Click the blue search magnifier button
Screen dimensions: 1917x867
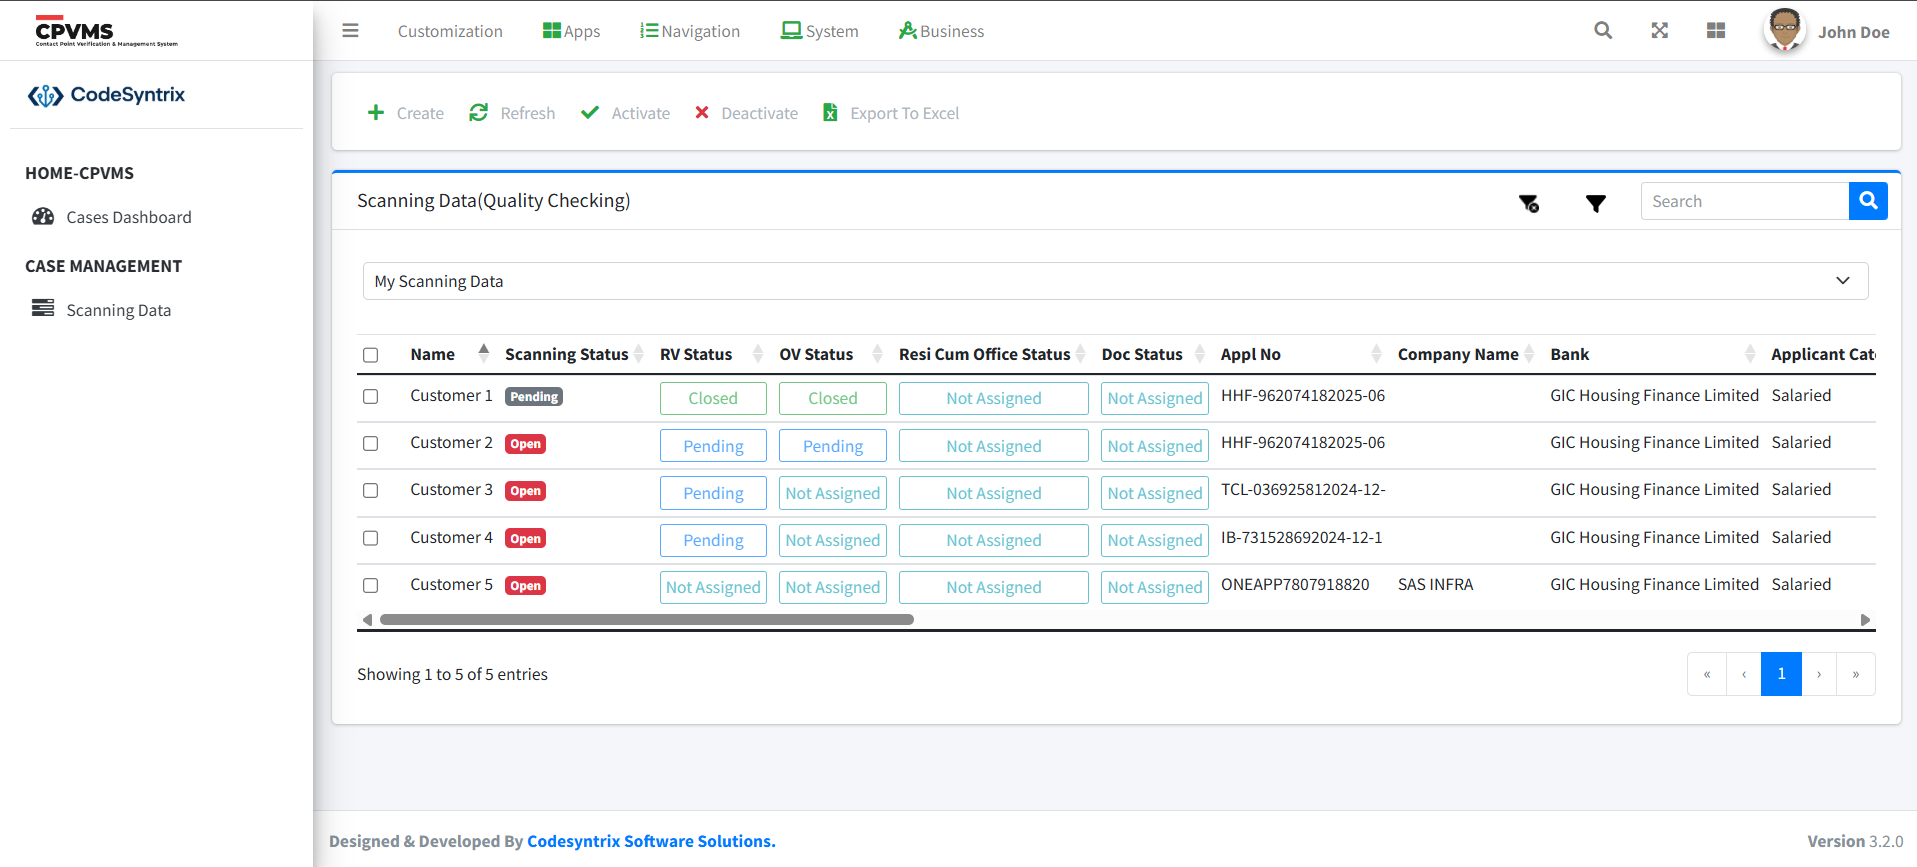click(x=1867, y=201)
